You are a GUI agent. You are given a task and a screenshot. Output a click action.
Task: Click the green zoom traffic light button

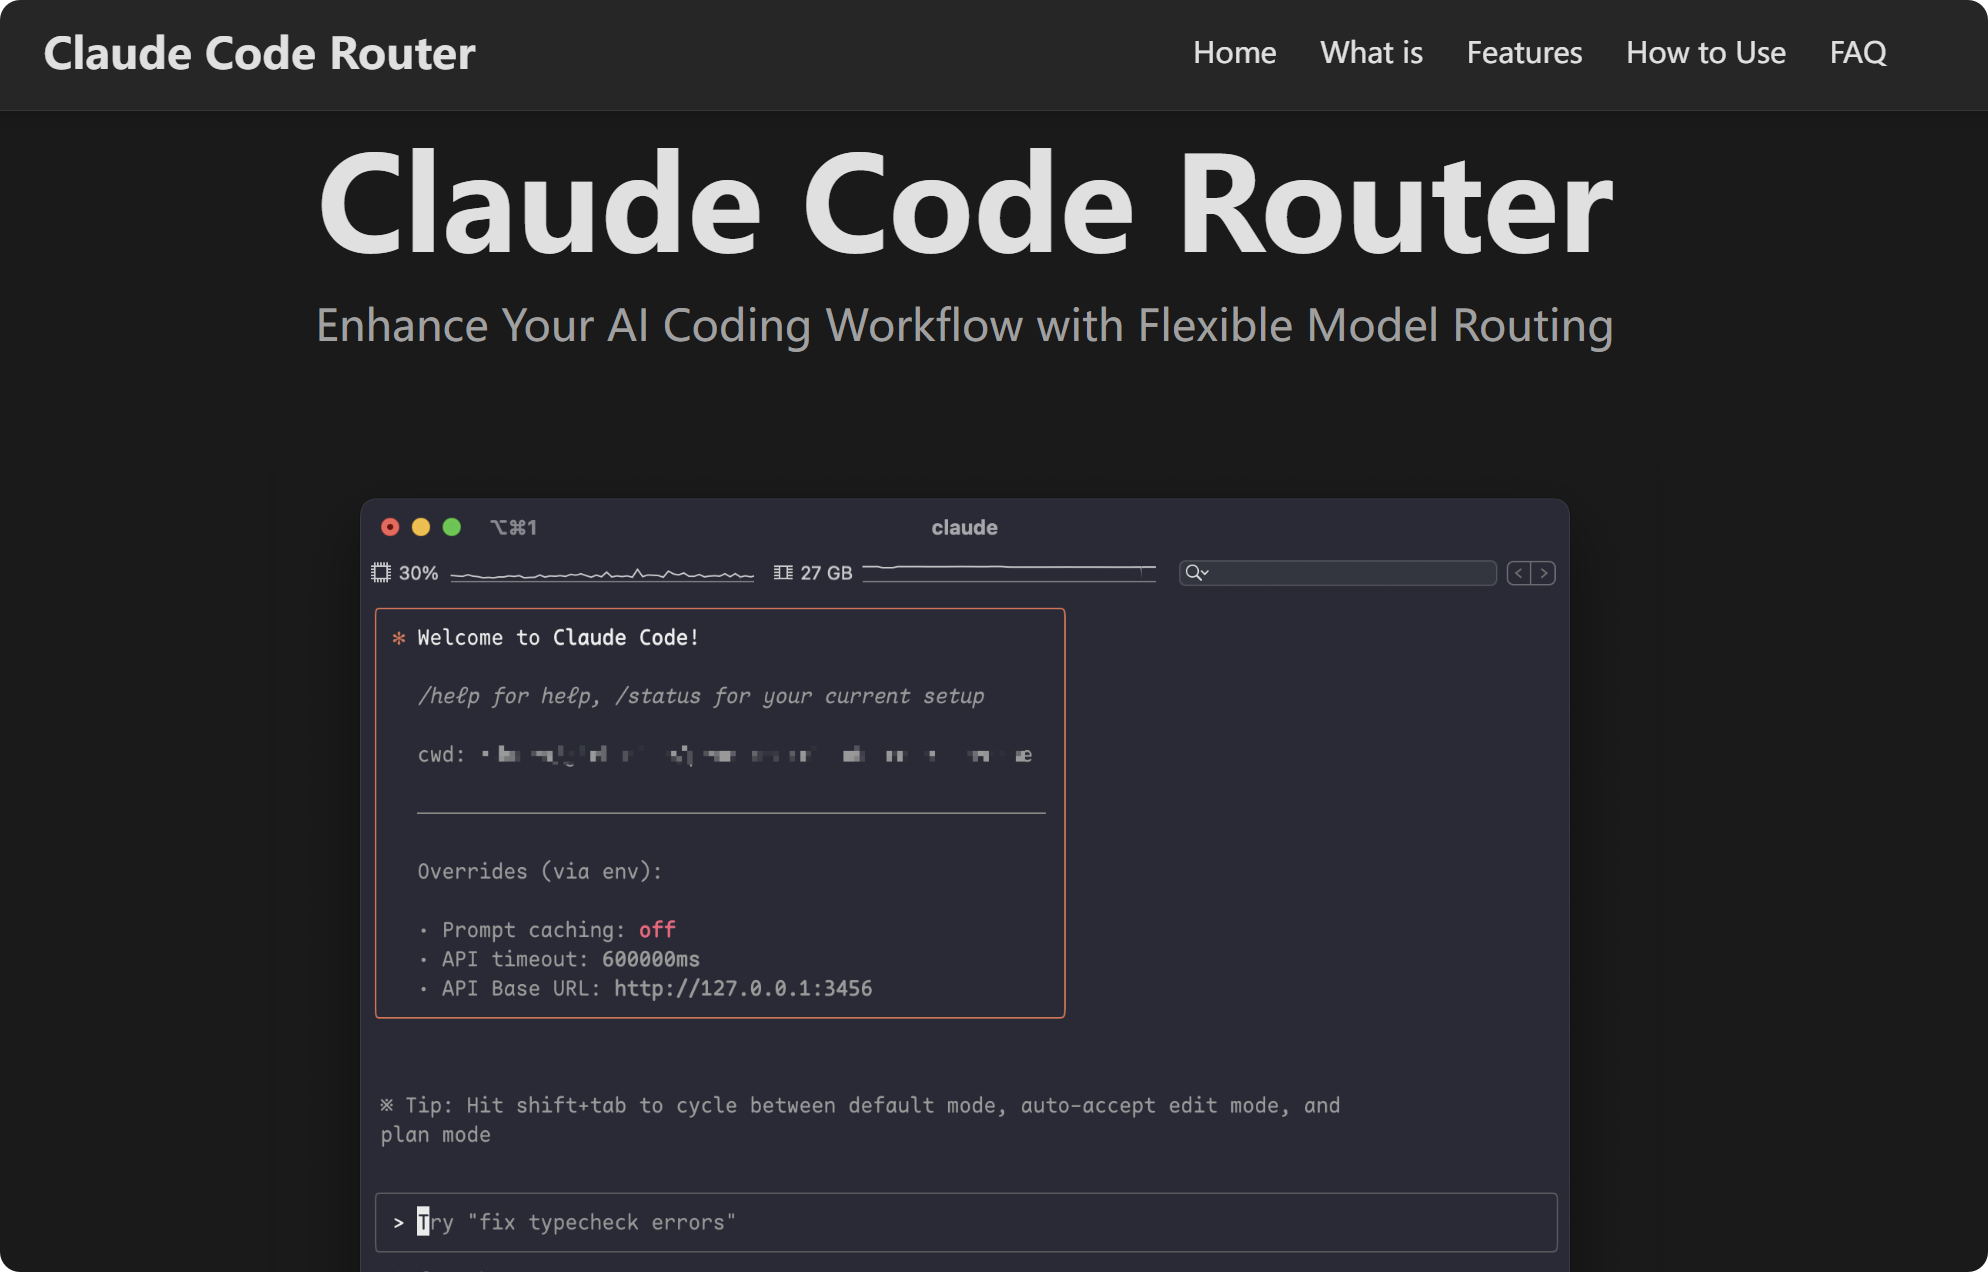[x=452, y=525]
